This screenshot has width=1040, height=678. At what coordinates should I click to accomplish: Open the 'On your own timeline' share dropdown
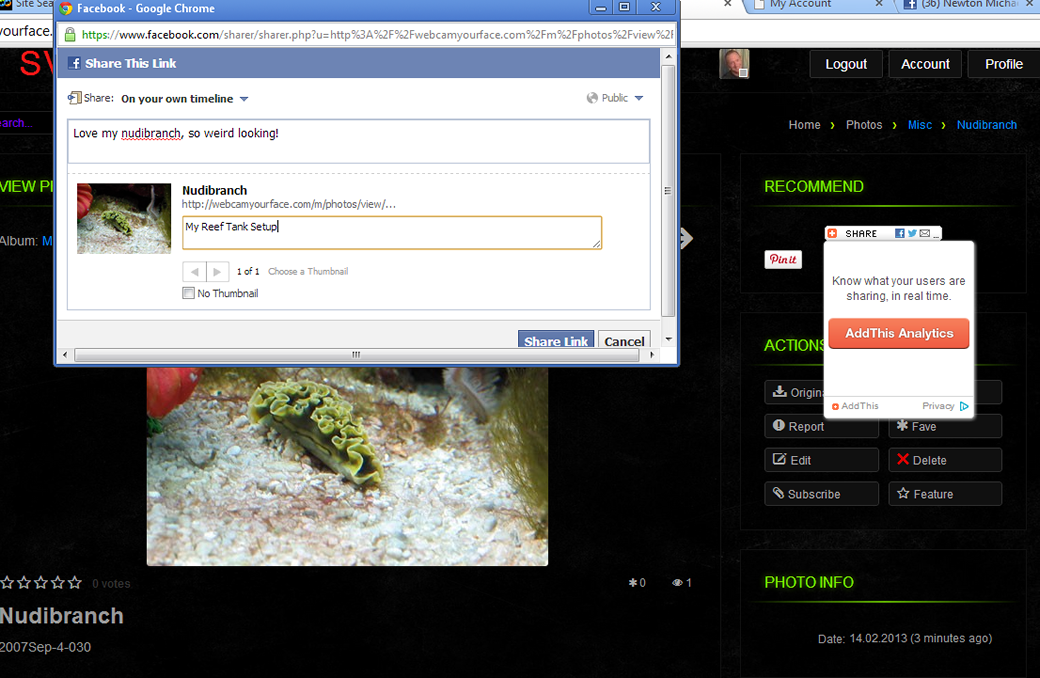point(184,99)
